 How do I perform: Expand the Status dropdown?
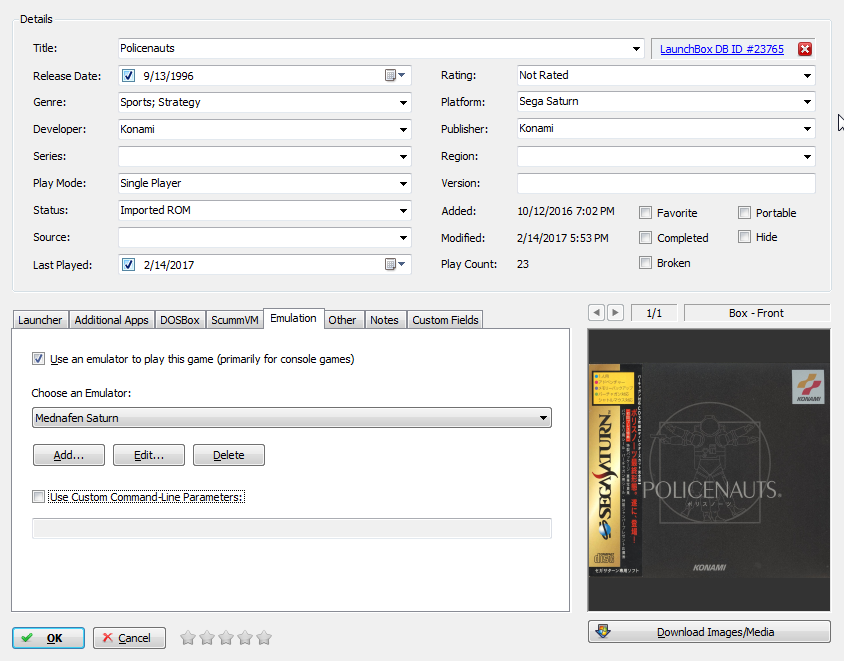tap(403, 210)
